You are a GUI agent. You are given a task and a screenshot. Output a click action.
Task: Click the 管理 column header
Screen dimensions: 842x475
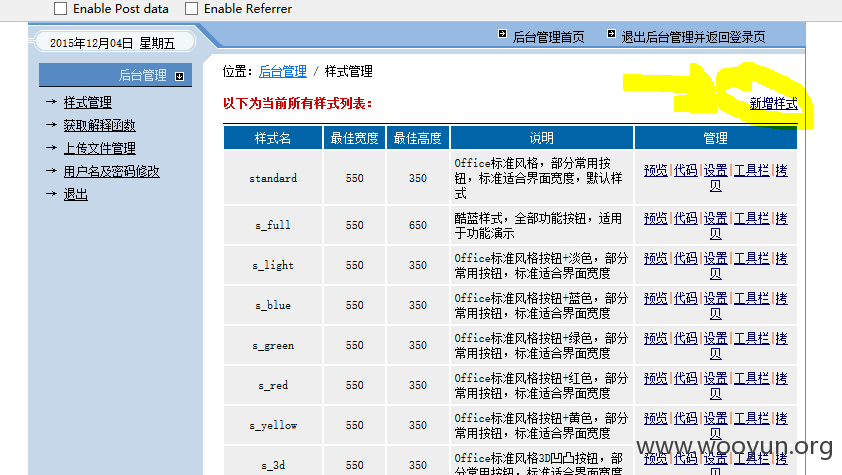click(715, 138)
